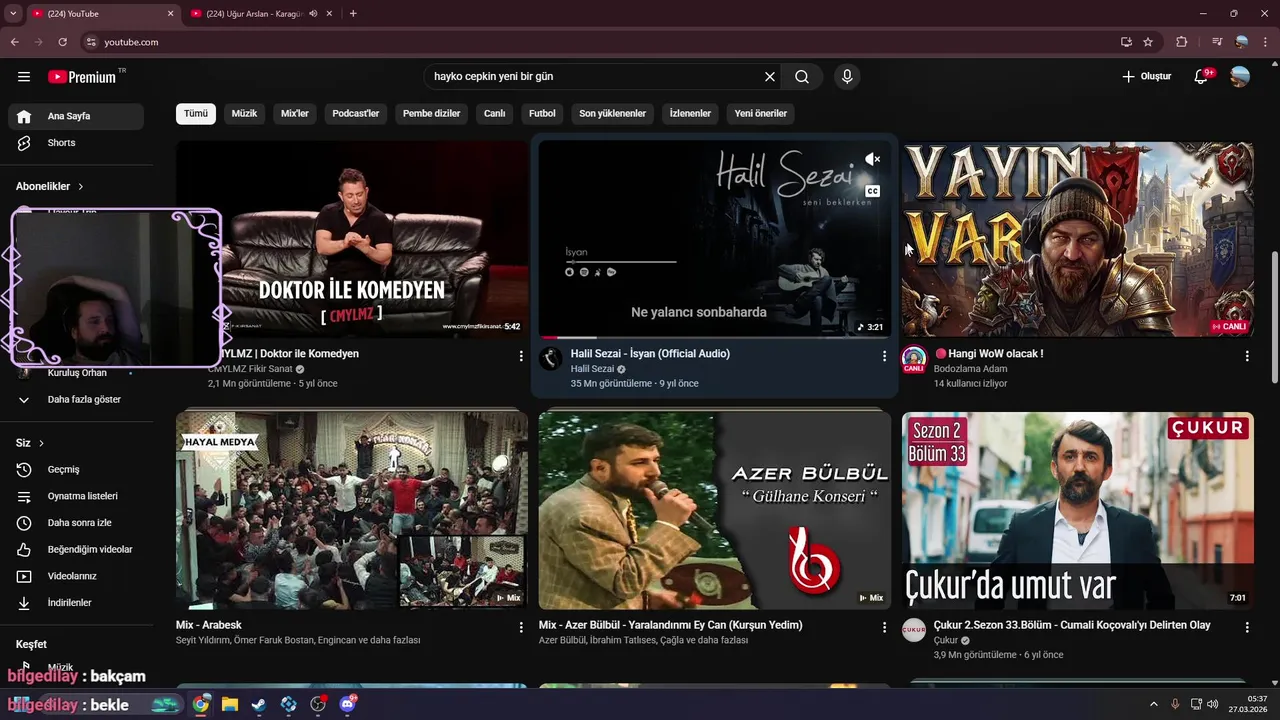
Task: Select the İzlenenler filter chip
Action: coord(690,113)
